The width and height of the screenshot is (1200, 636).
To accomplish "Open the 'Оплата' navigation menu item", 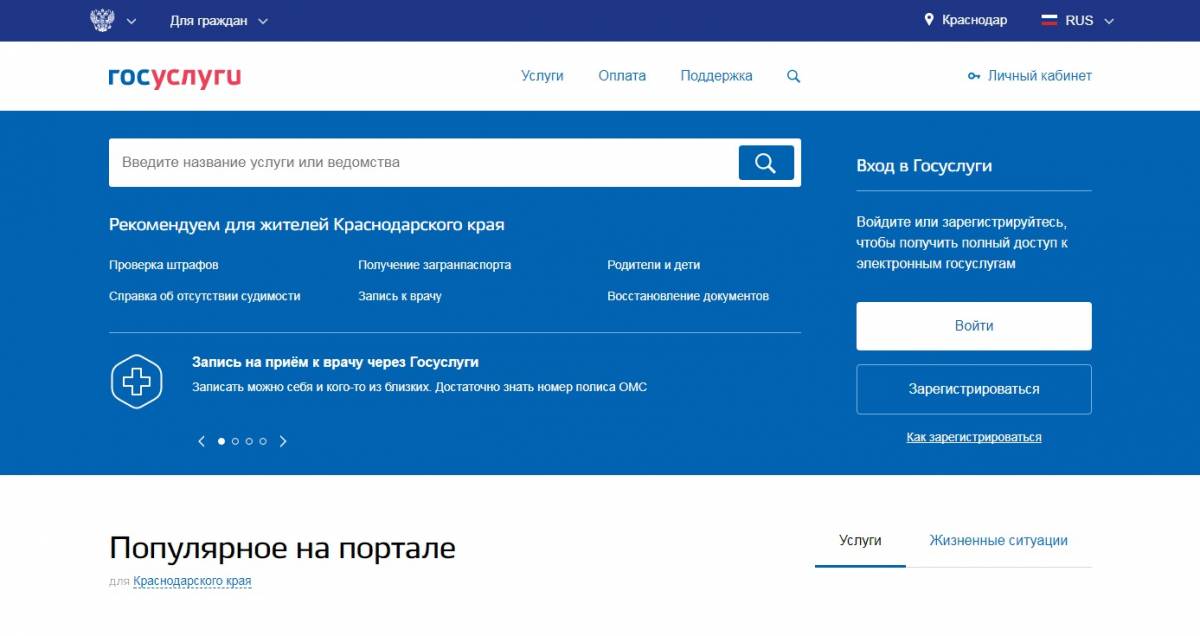I will coord(622,76).
